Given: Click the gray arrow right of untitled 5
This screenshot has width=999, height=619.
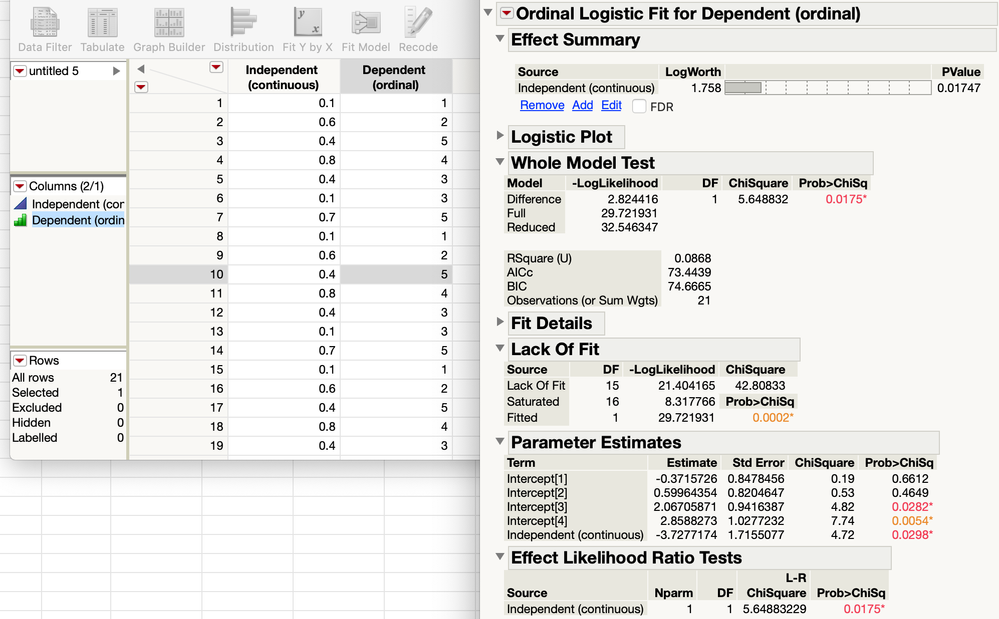Looking at the screenshot, I should 116,71.
